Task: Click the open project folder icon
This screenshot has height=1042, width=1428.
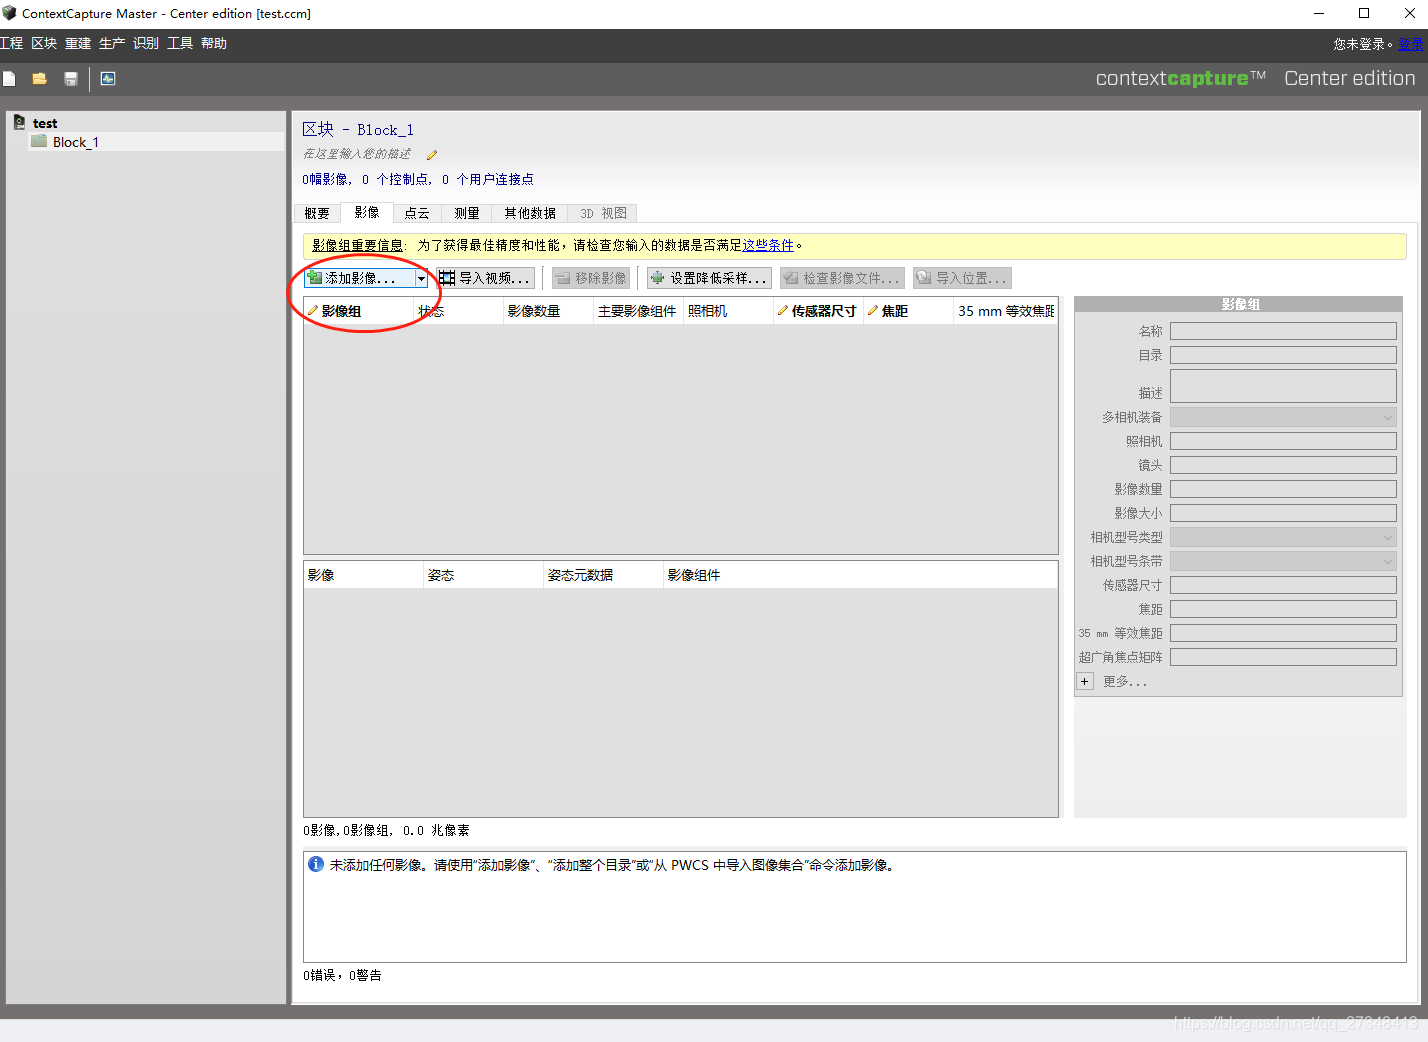Action: click(x=40, y=79)
